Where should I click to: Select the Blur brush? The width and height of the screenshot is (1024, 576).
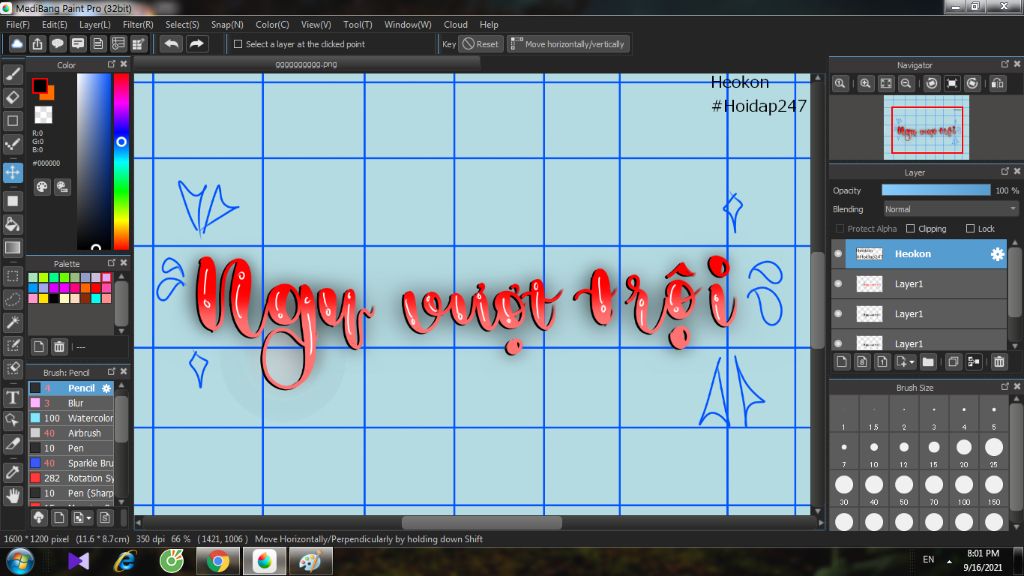(x=71, y=403)
